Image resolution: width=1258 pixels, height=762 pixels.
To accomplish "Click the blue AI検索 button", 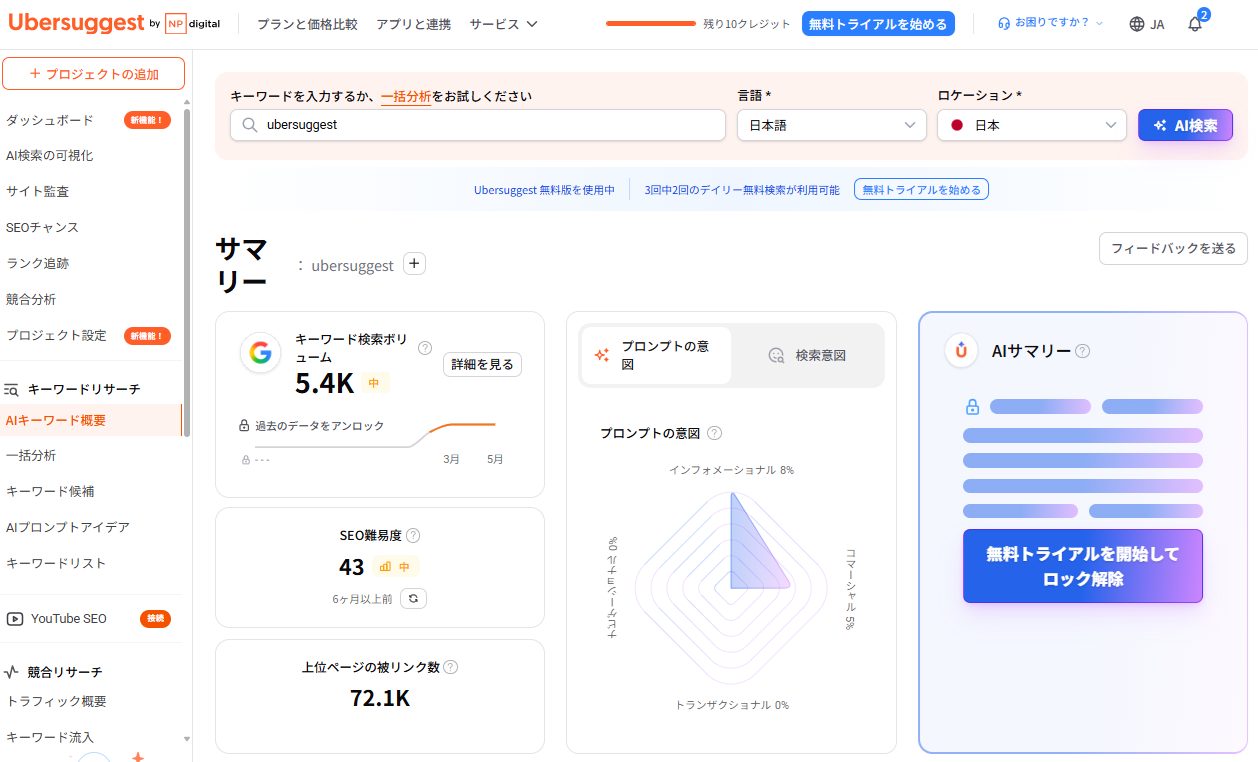I will [1185, 125].
